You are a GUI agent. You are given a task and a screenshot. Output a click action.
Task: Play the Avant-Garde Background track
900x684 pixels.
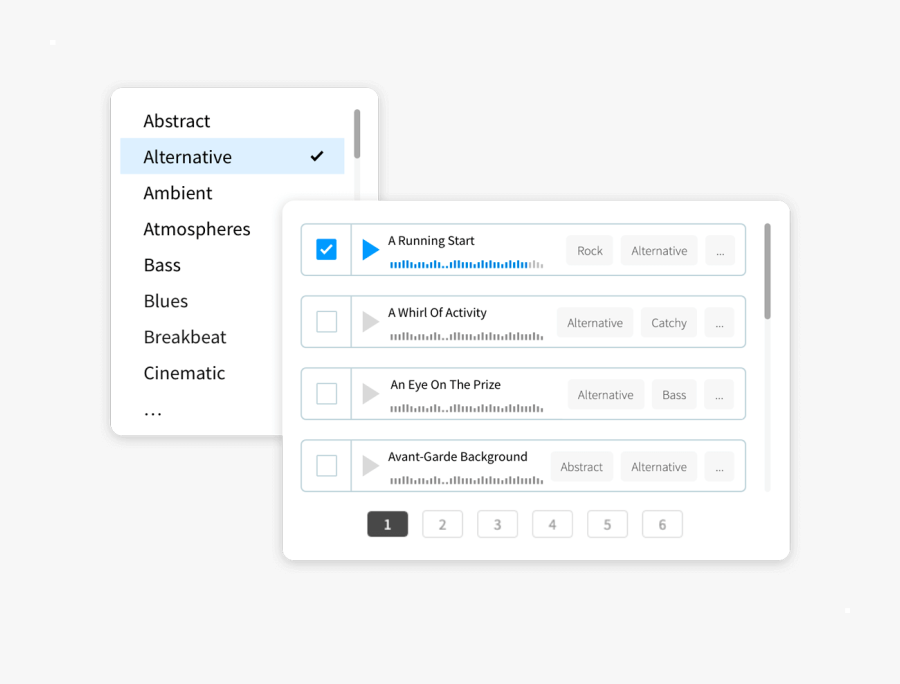(x=370, y=466)
